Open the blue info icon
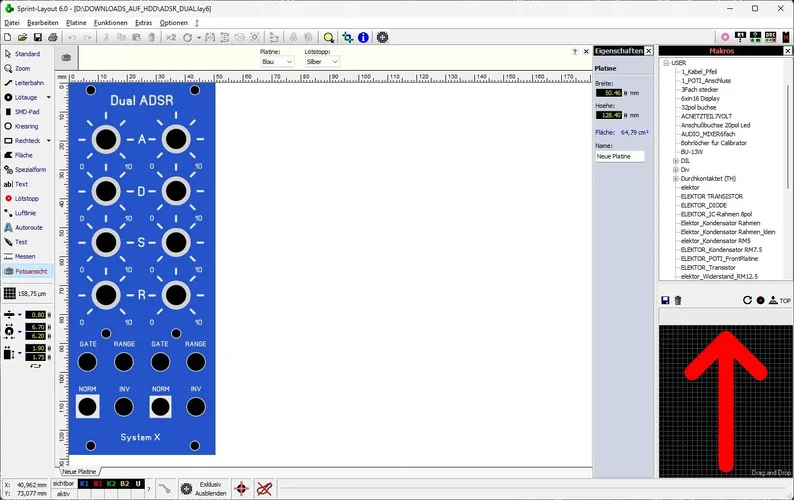The height and width of the screenshot is (500, 794). 363,37
